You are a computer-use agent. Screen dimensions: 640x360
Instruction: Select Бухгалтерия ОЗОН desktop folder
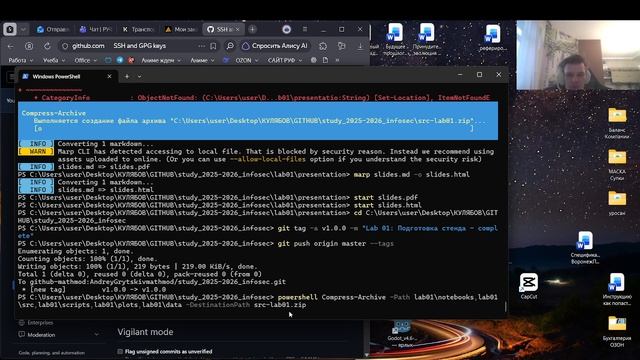[x=617, y=331]
